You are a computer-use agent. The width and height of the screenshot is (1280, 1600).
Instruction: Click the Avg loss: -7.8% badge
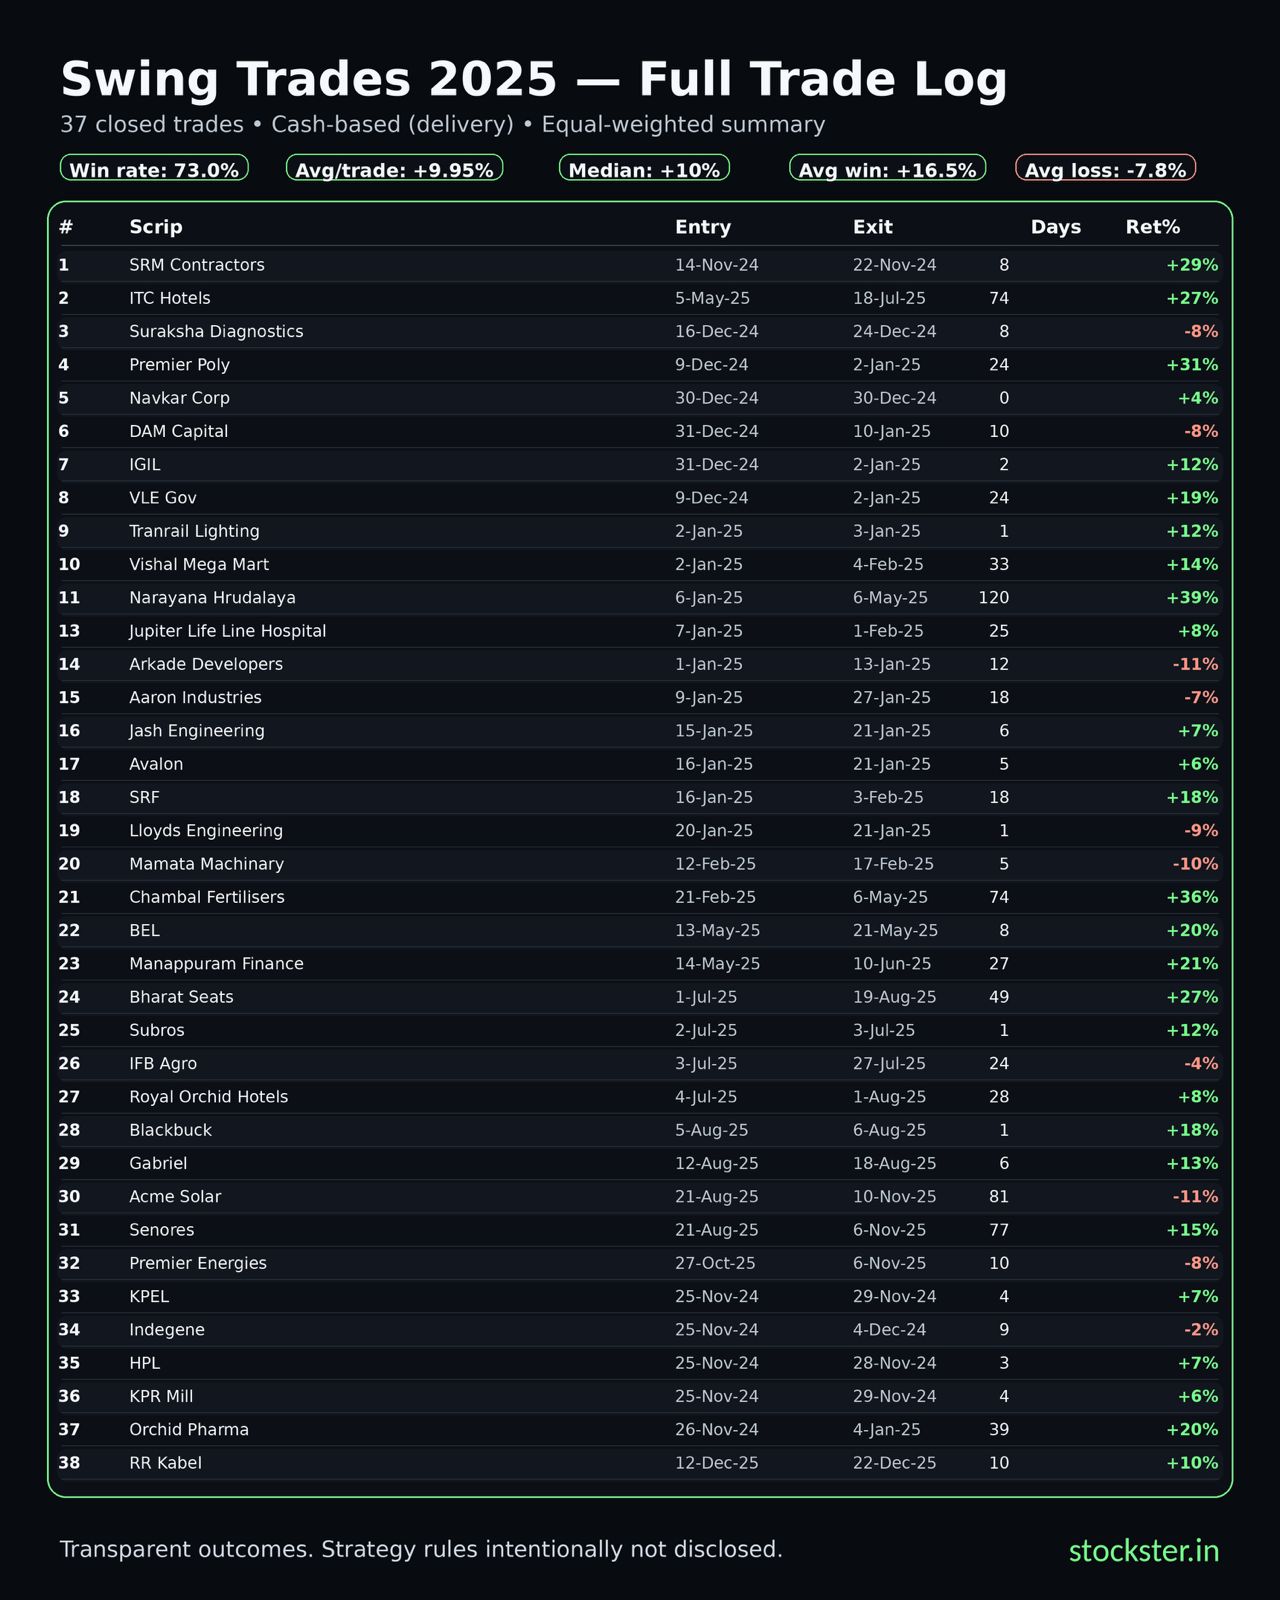coord(1105,169)
